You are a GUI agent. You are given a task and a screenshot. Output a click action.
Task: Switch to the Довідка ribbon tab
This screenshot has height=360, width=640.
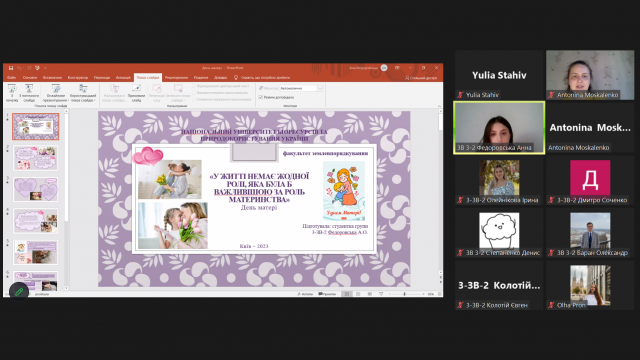pos(220,78)
